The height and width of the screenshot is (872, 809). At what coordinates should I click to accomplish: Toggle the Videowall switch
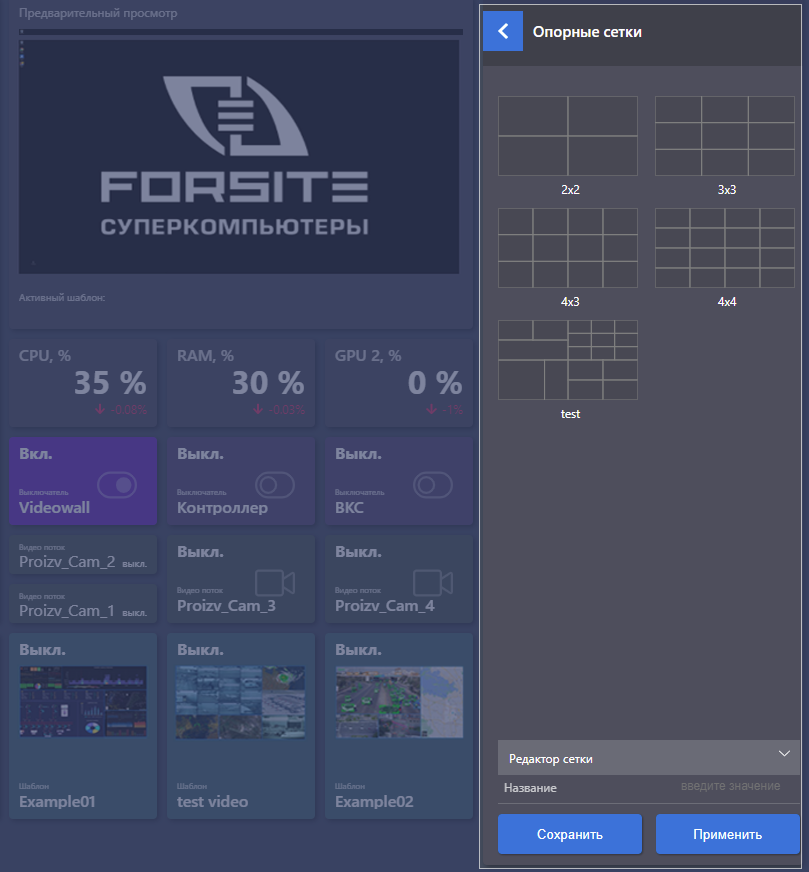point(117,485)
